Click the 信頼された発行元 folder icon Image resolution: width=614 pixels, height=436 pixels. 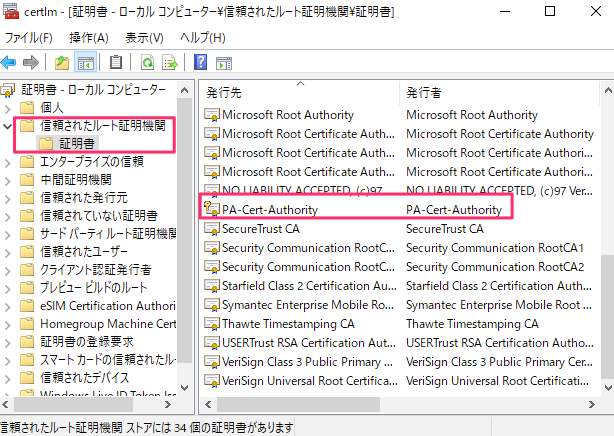(x=27, y=198)
